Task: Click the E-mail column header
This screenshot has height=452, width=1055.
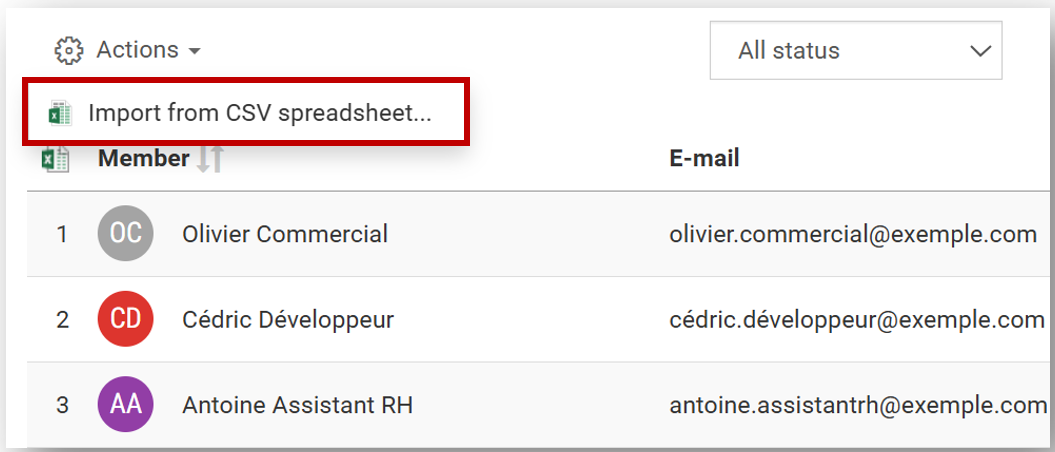Action: click(704, 159)
